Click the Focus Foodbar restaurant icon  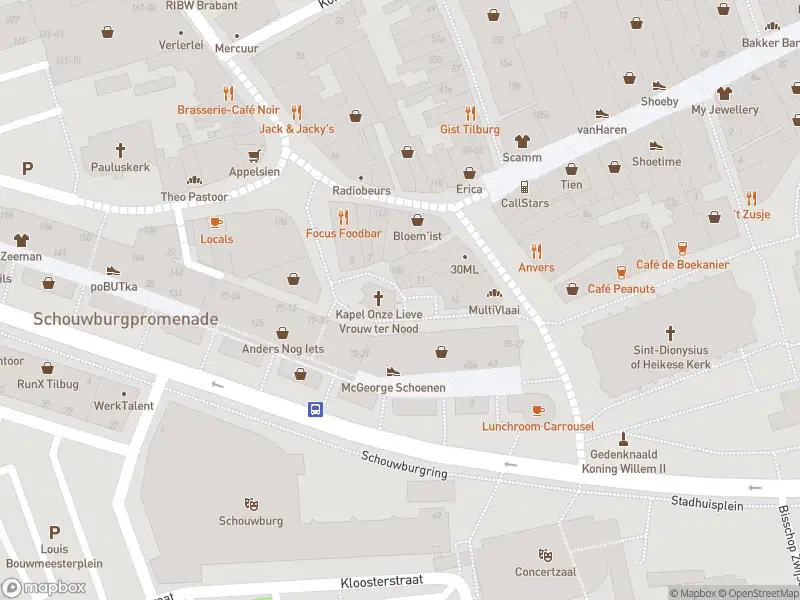(x=343, y=217)
